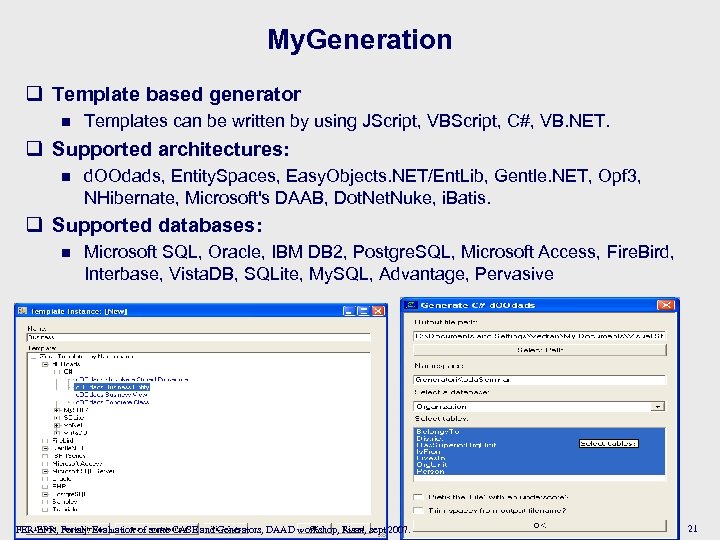
Task: Select dOOdads Business View tree item
Action: tap(112, 394)
